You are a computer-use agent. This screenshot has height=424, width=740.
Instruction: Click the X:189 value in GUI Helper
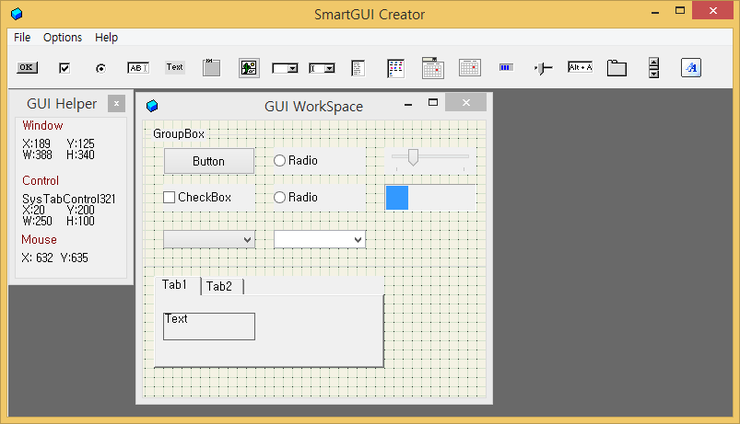tap(36, 144)
